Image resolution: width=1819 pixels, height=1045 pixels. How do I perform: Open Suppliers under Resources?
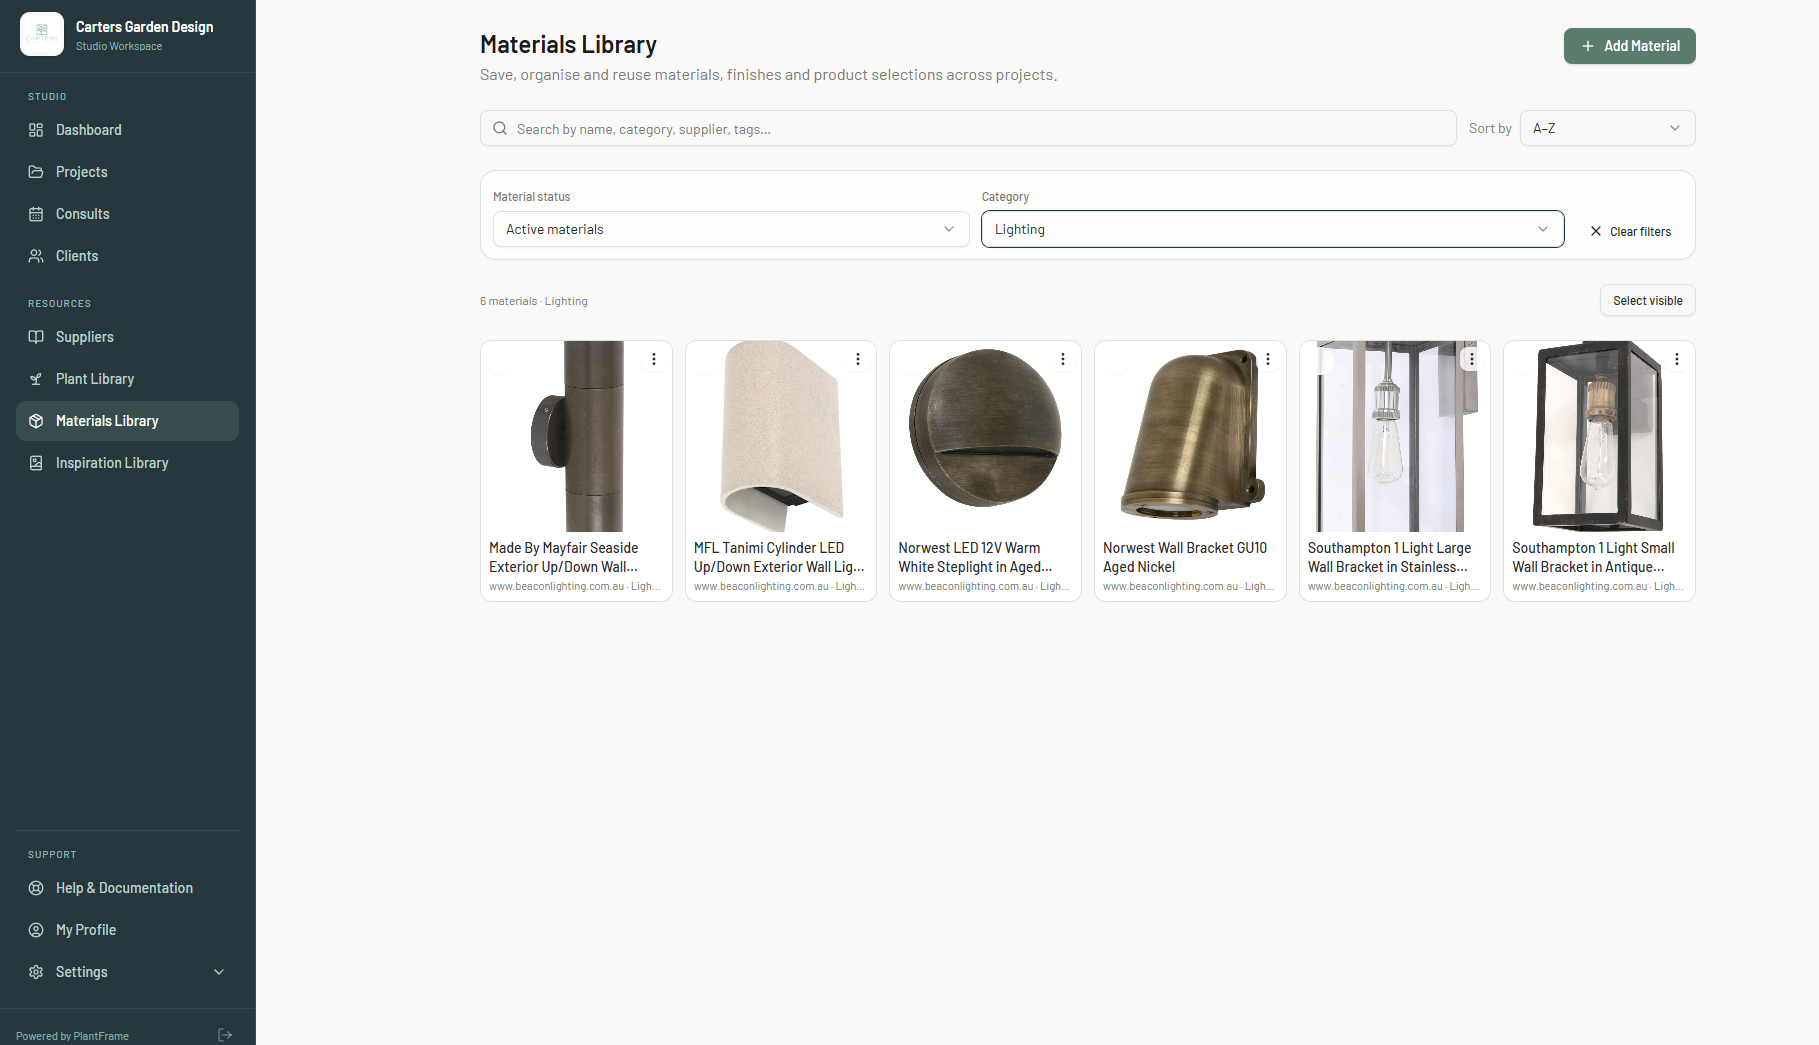pyautogui.click(x=127, y=337)
